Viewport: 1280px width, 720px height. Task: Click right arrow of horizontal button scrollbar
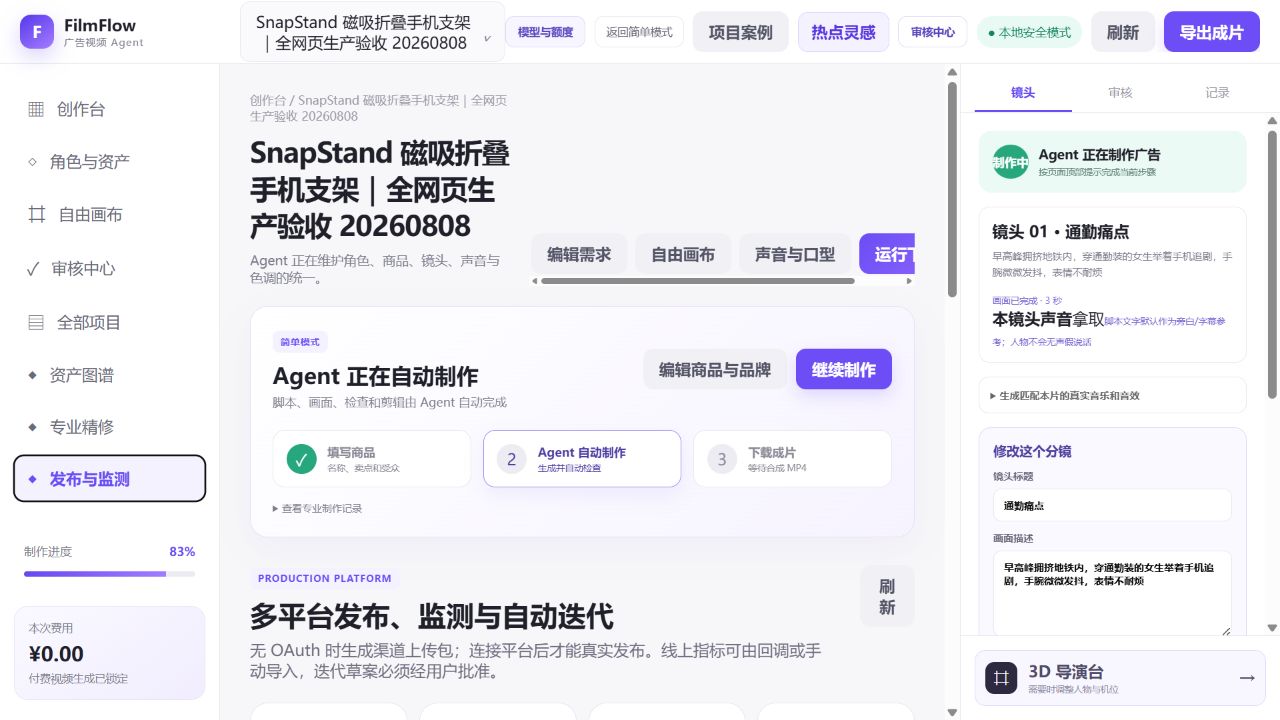click(909, 281)
